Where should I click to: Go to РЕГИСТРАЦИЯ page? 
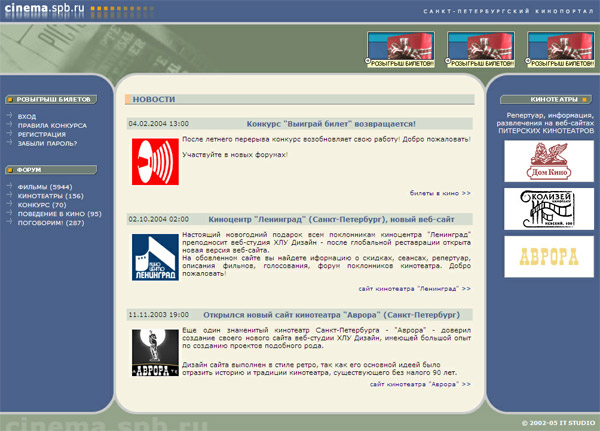42,134
